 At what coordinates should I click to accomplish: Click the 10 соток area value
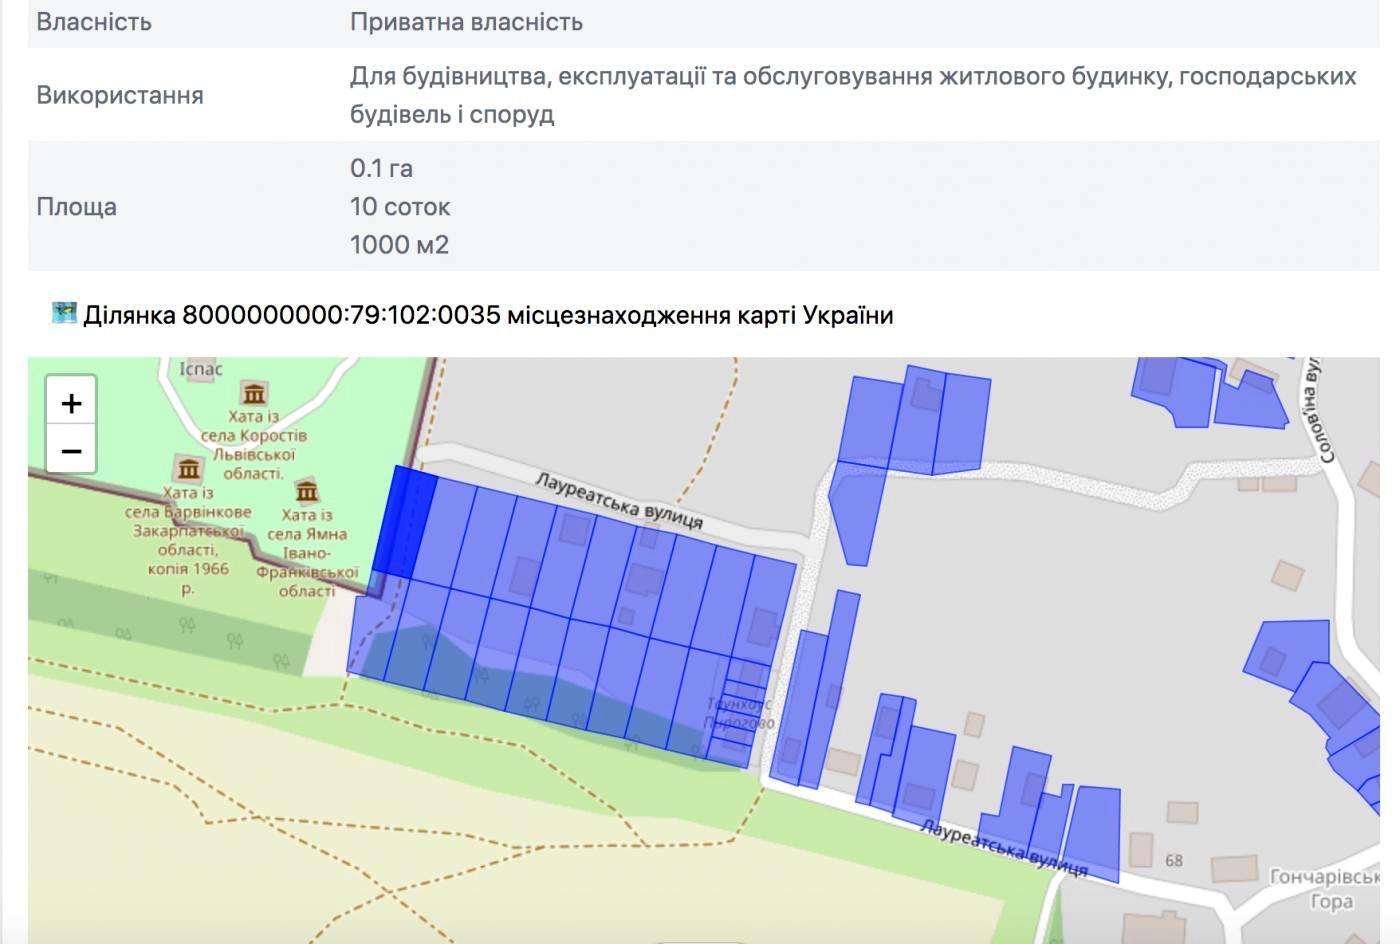400,207
